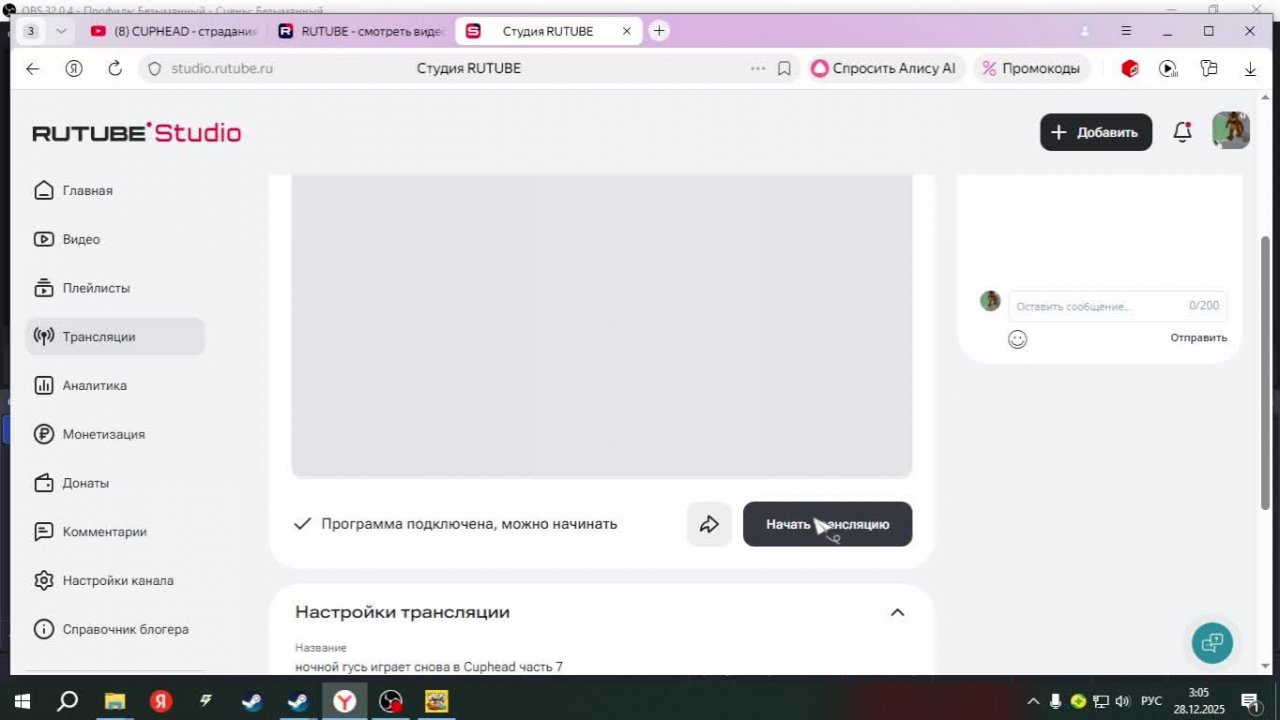Open File Explorer from the taskbar
The height and width of the screenshot is (720, 1280).
tap(115, 701)
